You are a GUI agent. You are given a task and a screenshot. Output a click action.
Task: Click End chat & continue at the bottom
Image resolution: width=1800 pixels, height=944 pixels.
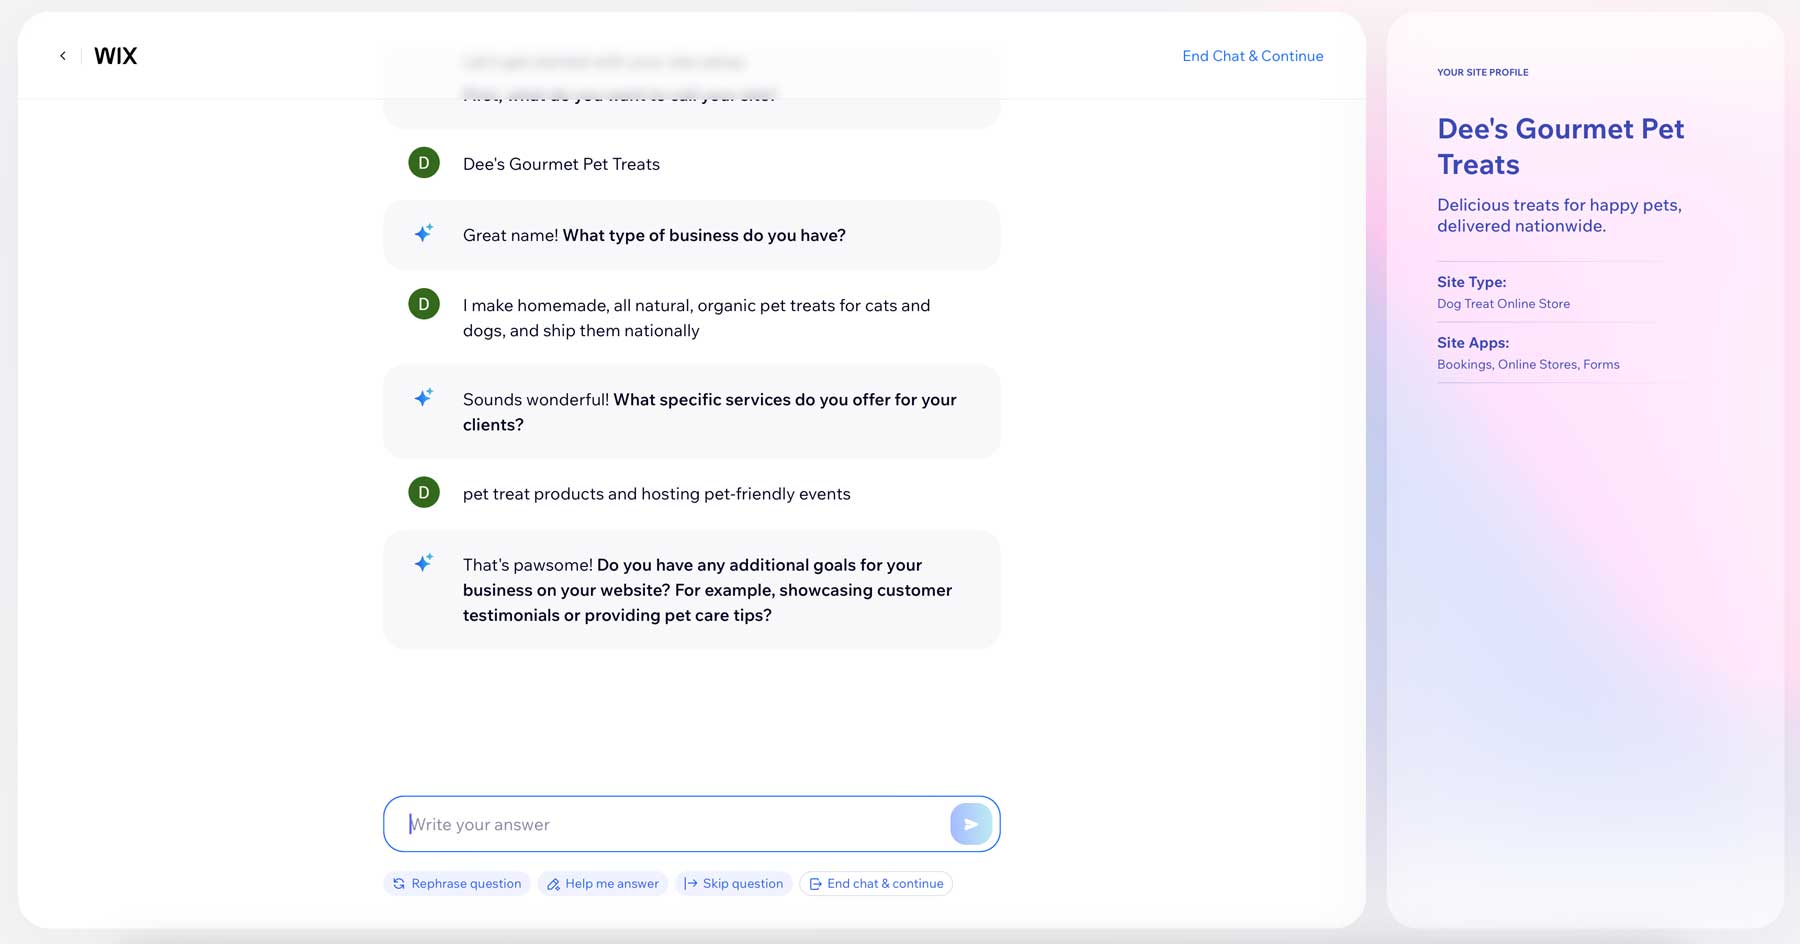876,883
